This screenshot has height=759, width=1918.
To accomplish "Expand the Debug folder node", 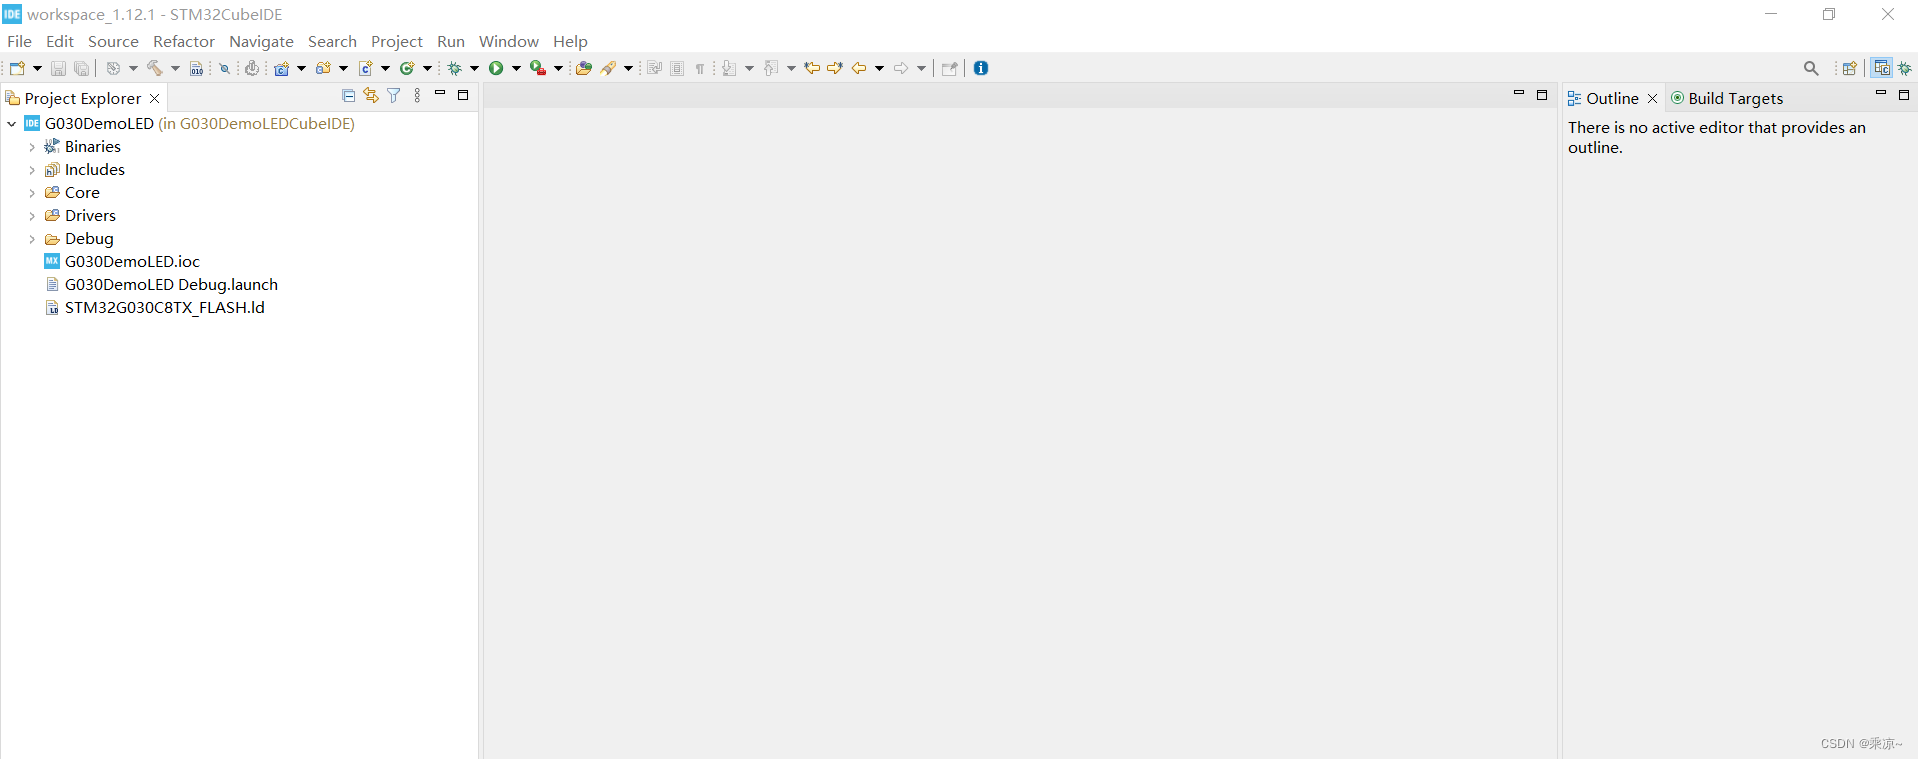I will (x=32, y=239).
